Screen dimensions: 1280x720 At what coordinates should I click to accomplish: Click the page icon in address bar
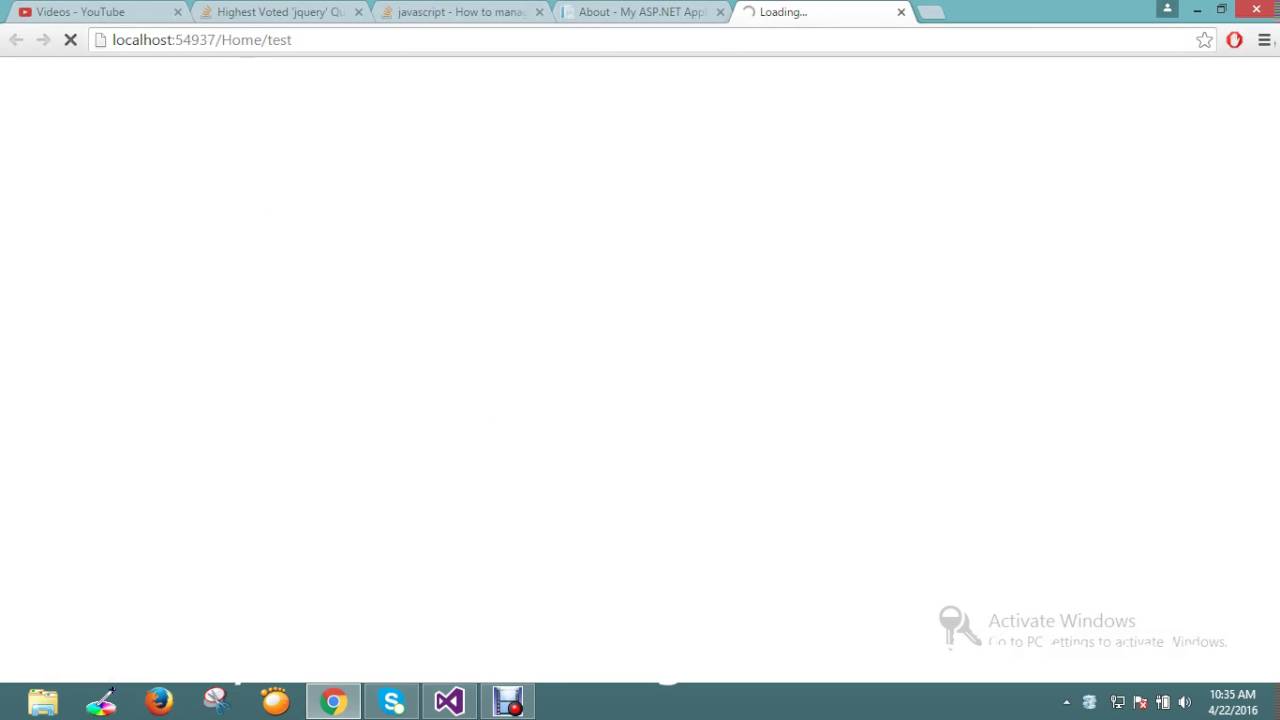[100, 40]
